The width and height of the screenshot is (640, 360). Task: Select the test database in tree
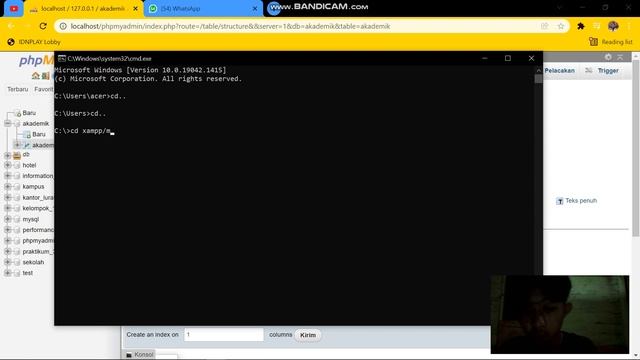point(27,273)
